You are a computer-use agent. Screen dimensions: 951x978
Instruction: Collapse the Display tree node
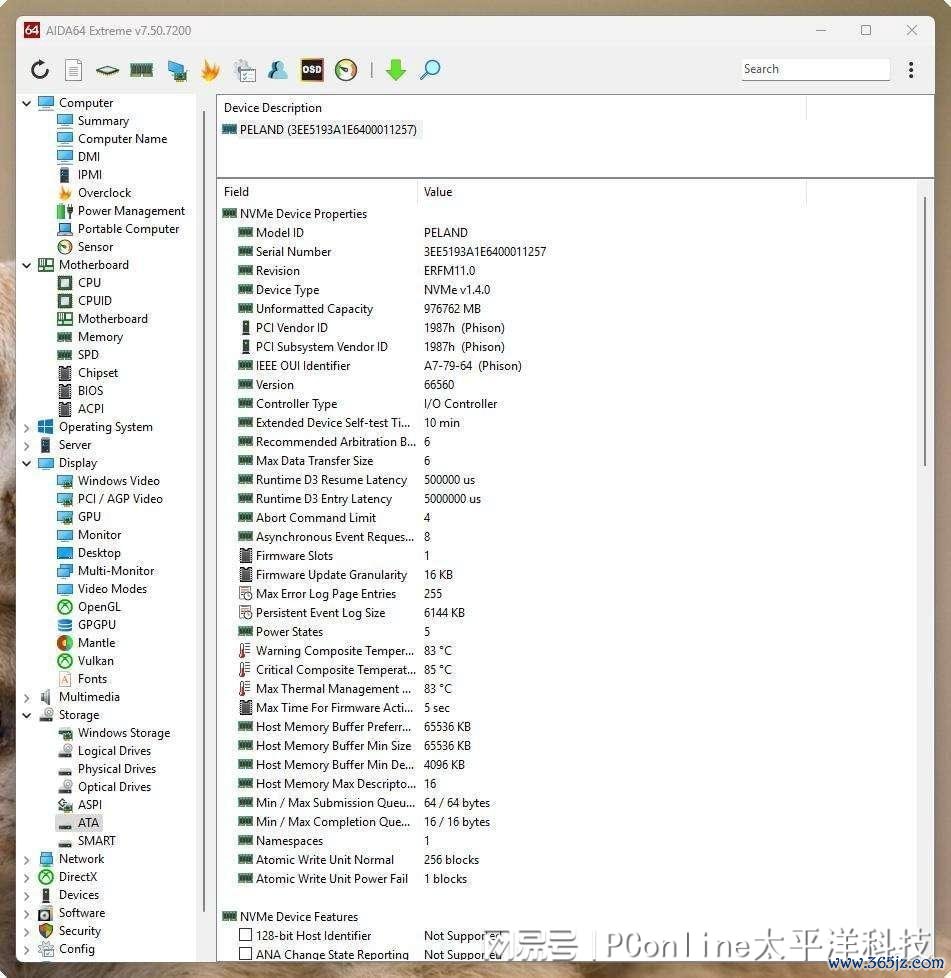point(26,463)
